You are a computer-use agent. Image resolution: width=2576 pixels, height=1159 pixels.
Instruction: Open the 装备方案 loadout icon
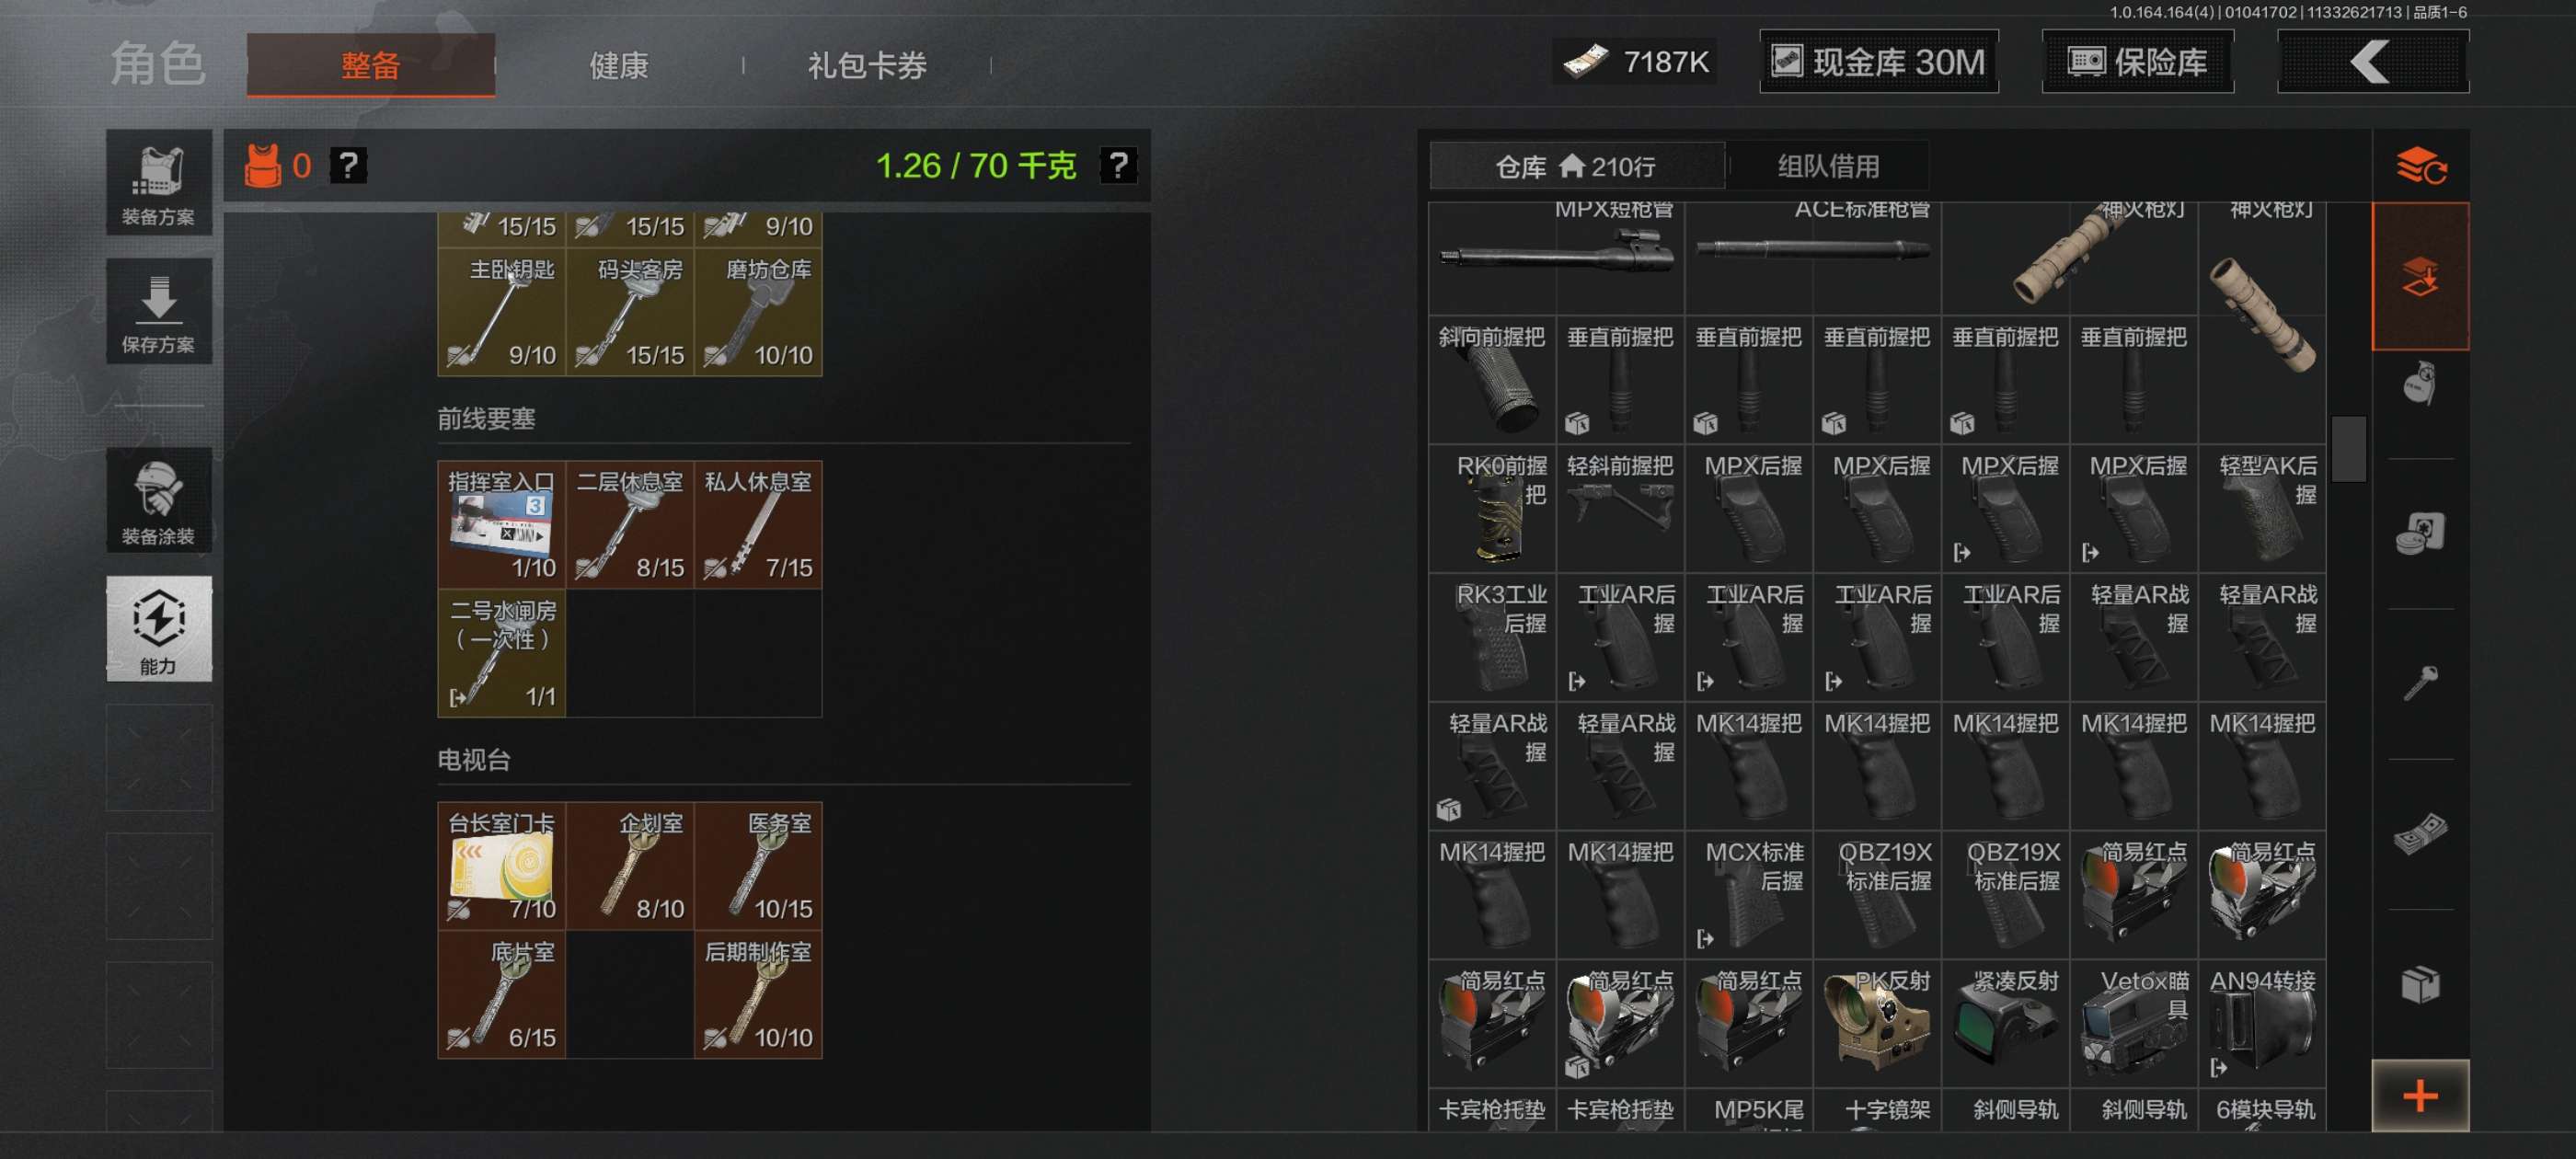(158, 184)
